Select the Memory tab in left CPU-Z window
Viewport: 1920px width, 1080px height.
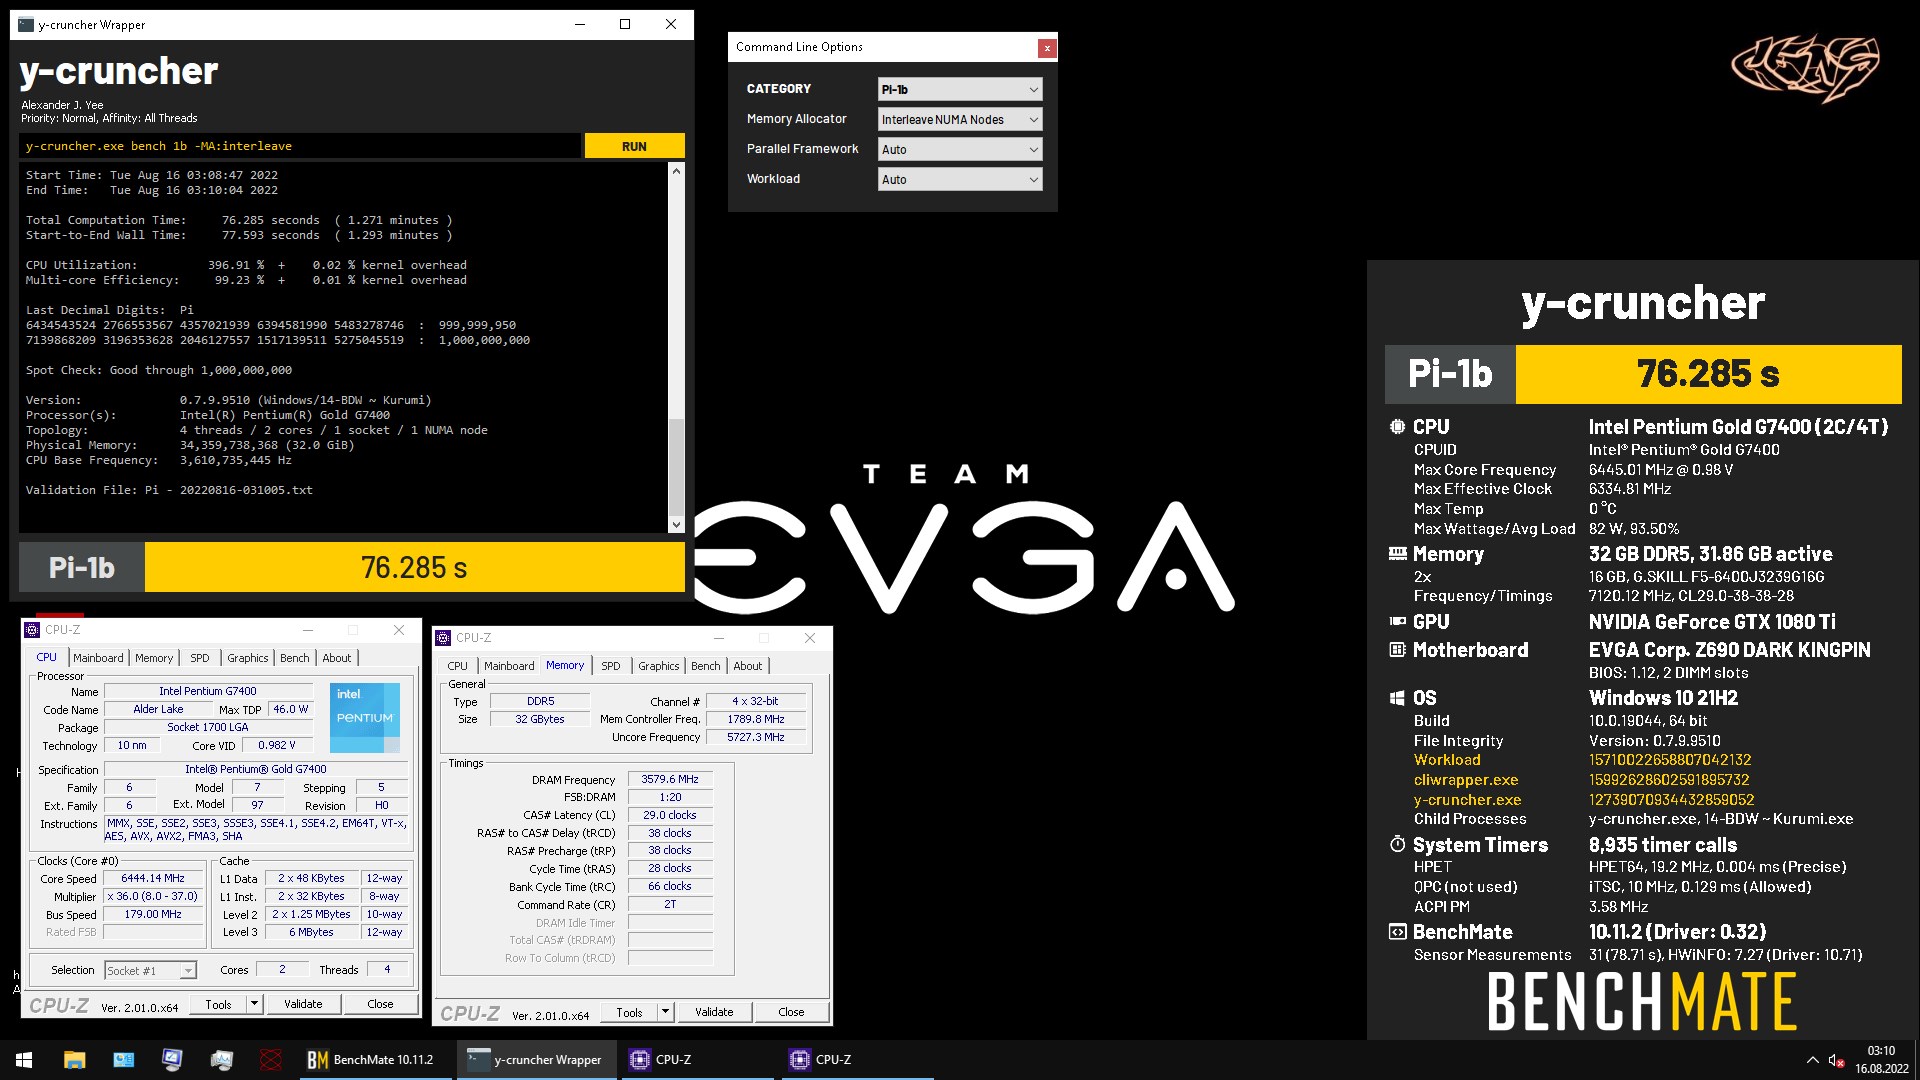pyautogui.click(x=154, y=658)
